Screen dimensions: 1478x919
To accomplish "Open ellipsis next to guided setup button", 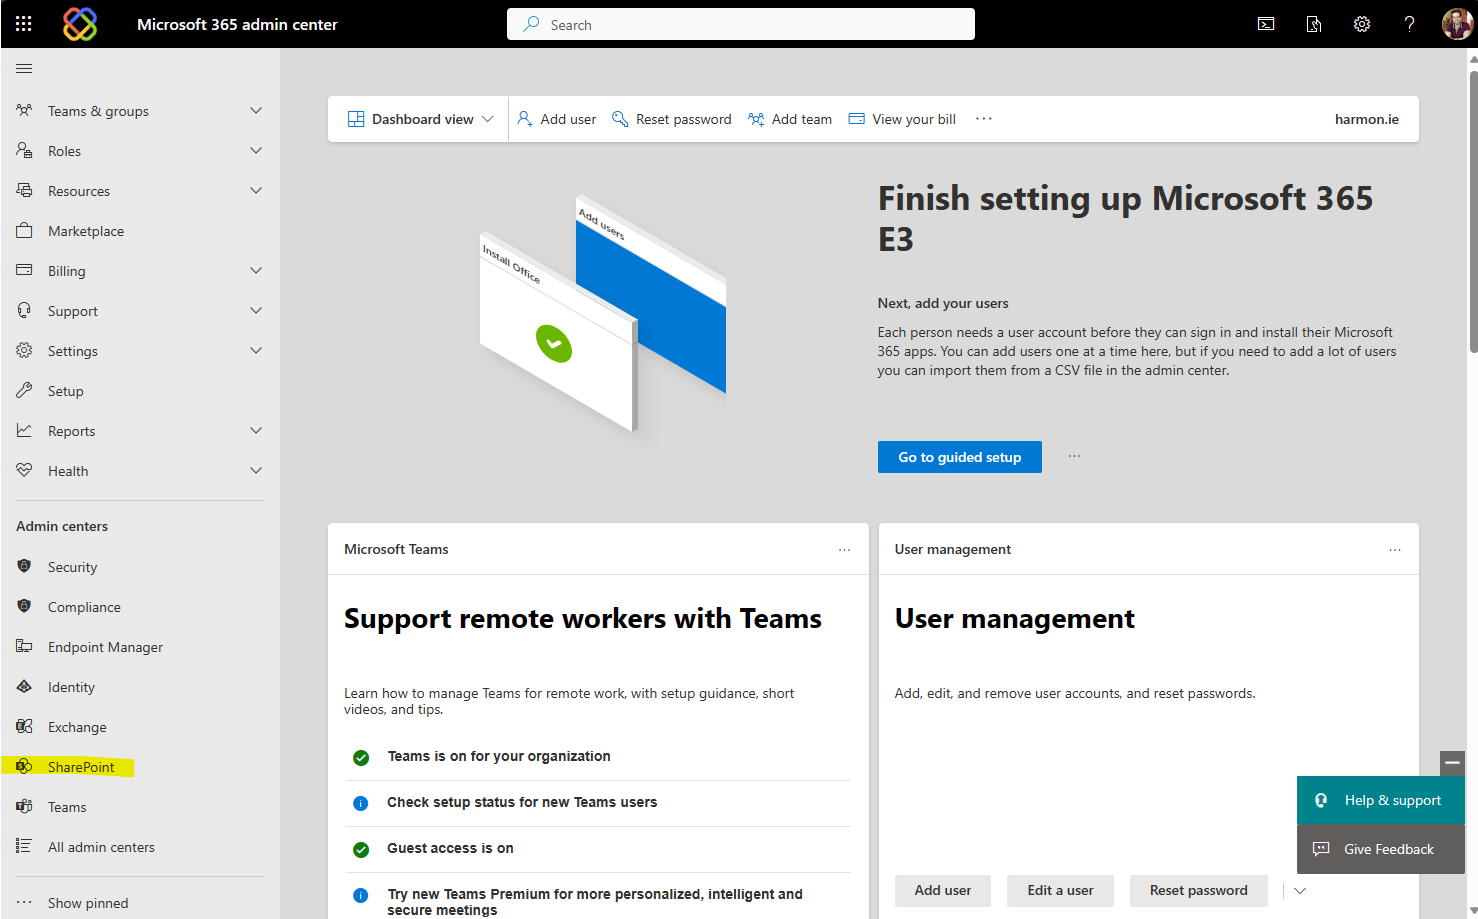I will [1074, 457].
